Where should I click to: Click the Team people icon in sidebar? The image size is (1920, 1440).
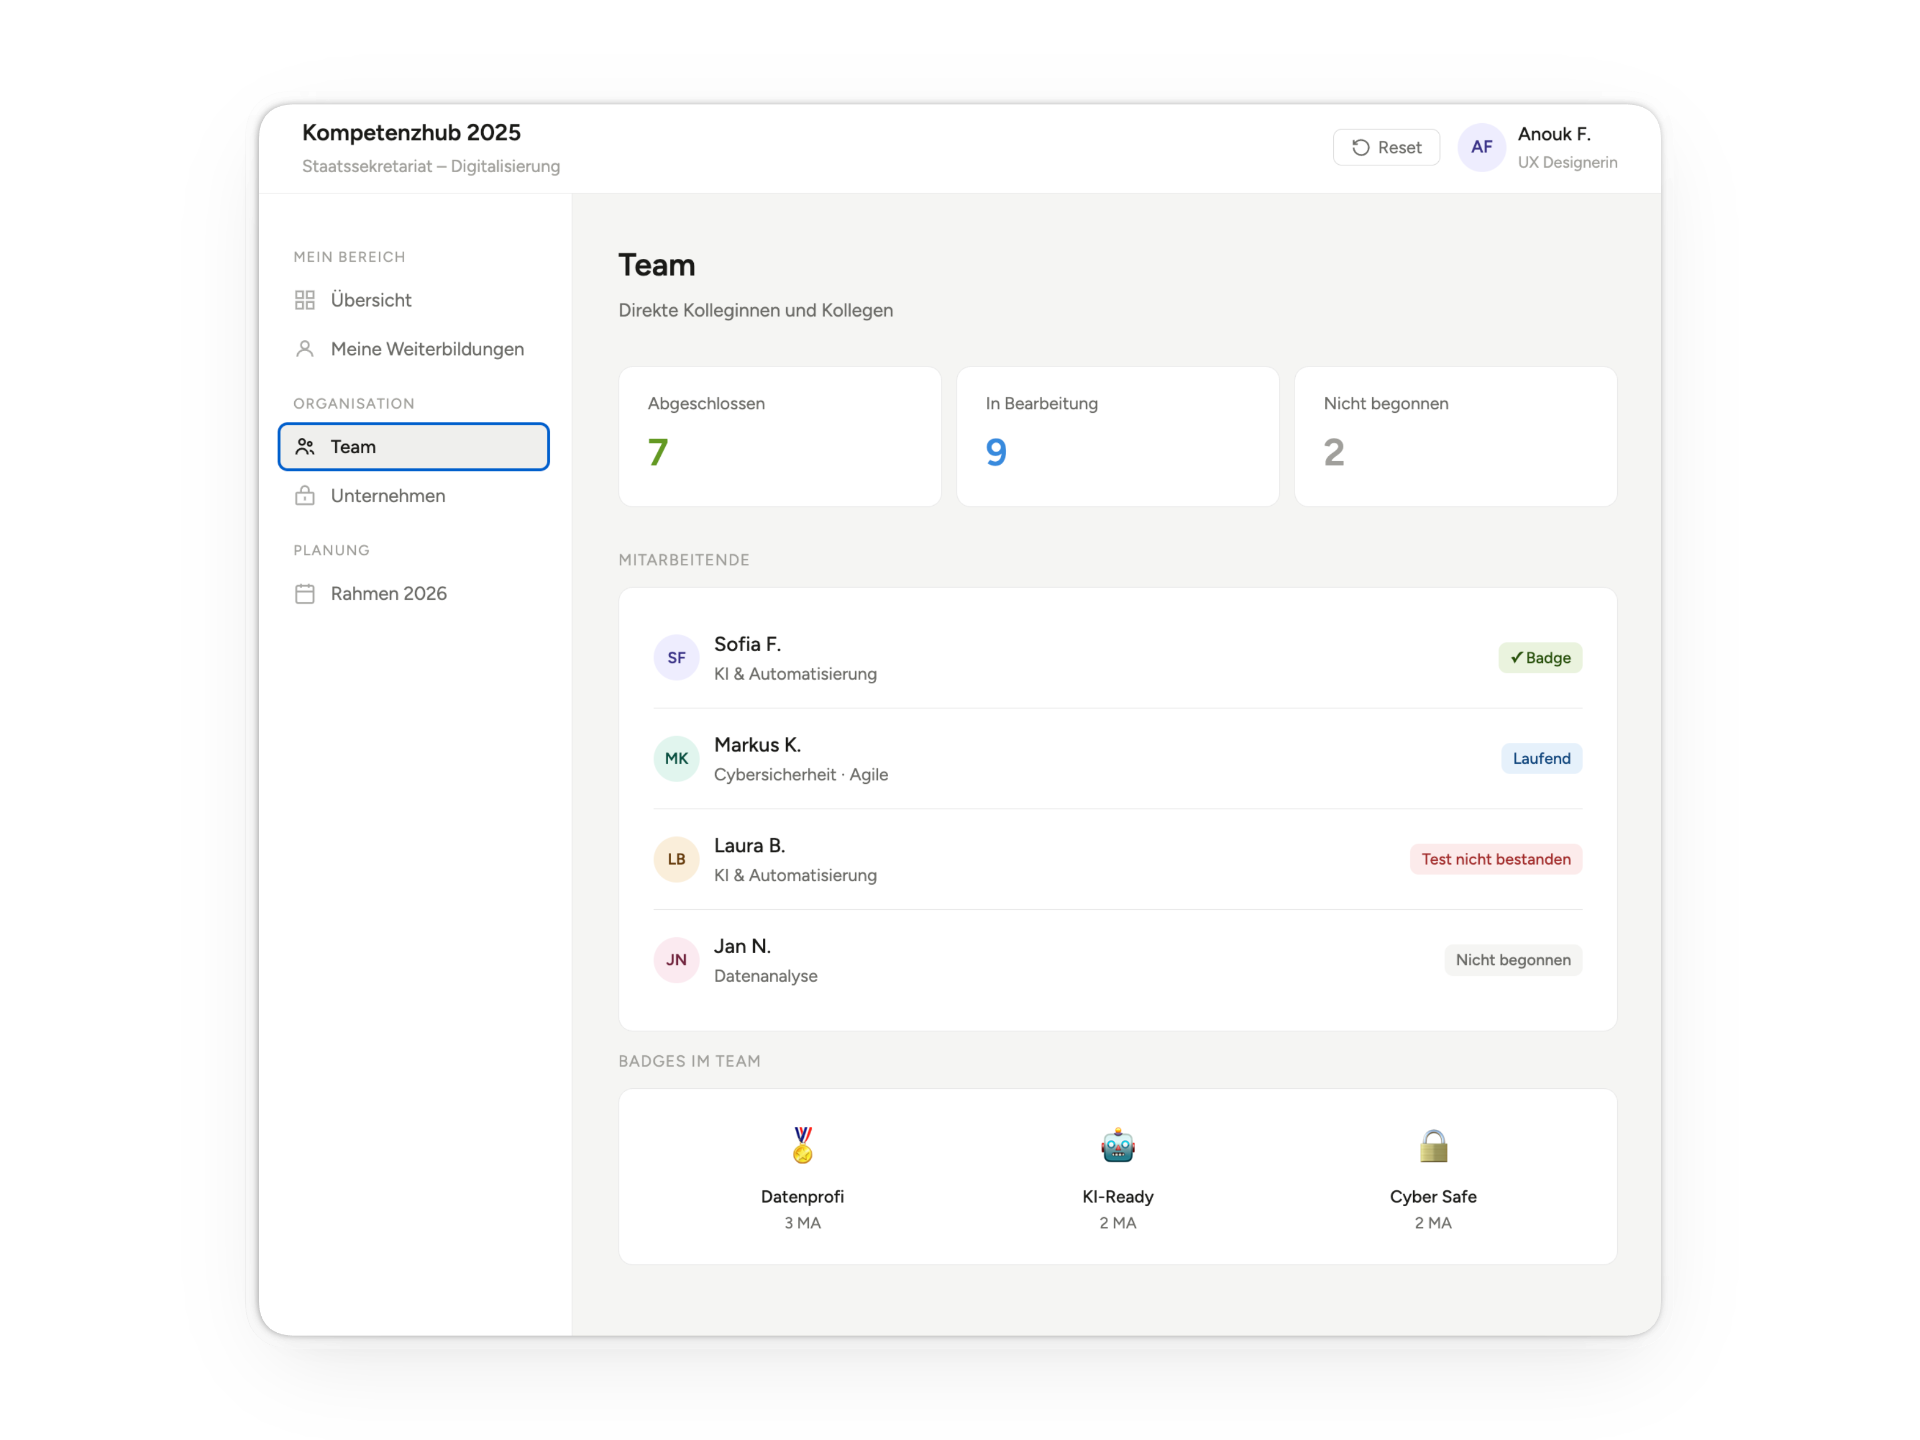305,447
